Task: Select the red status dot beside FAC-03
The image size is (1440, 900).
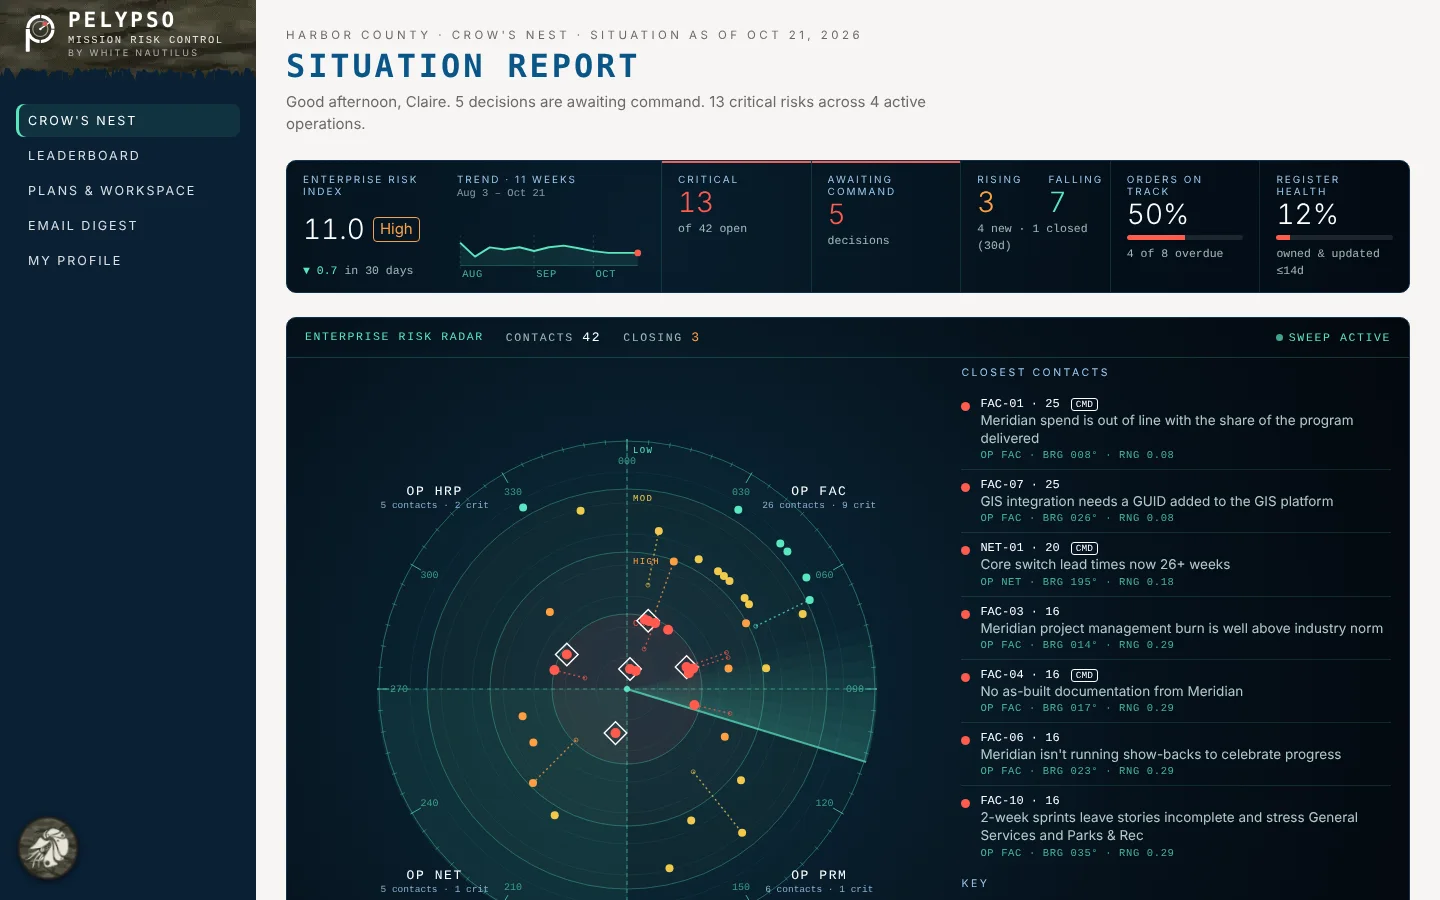Action: tap(965, 614)
